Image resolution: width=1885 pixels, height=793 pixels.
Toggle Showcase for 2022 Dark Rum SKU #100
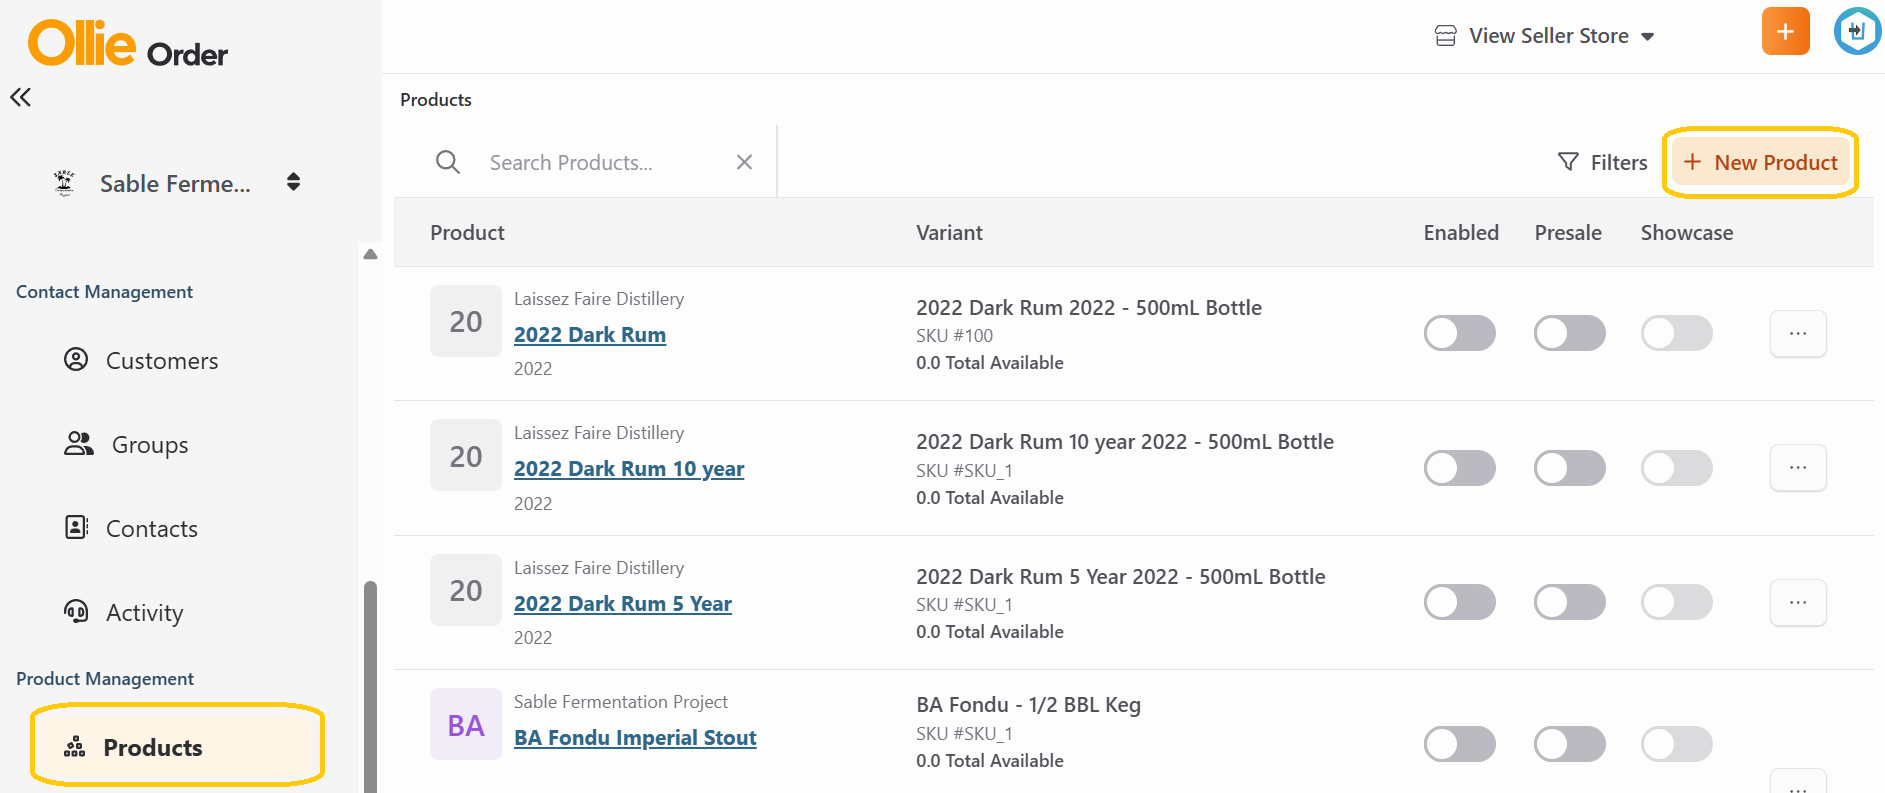[1677, 333]
